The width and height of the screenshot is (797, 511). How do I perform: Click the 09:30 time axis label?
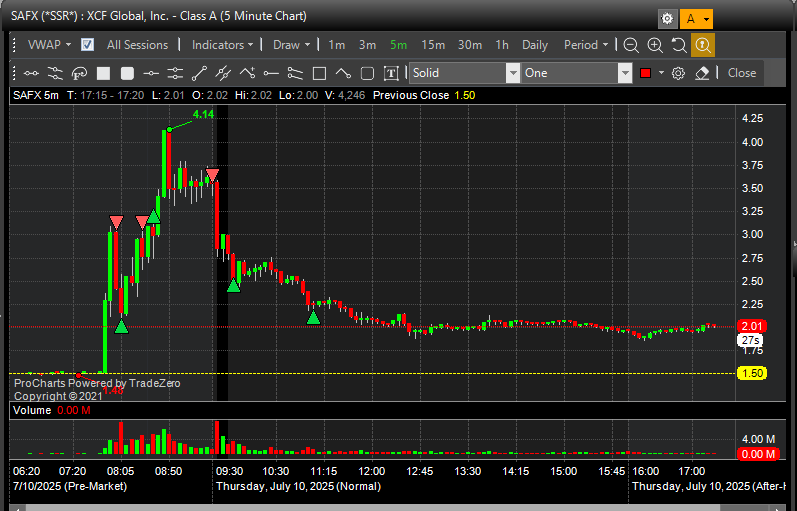point(229,471)
